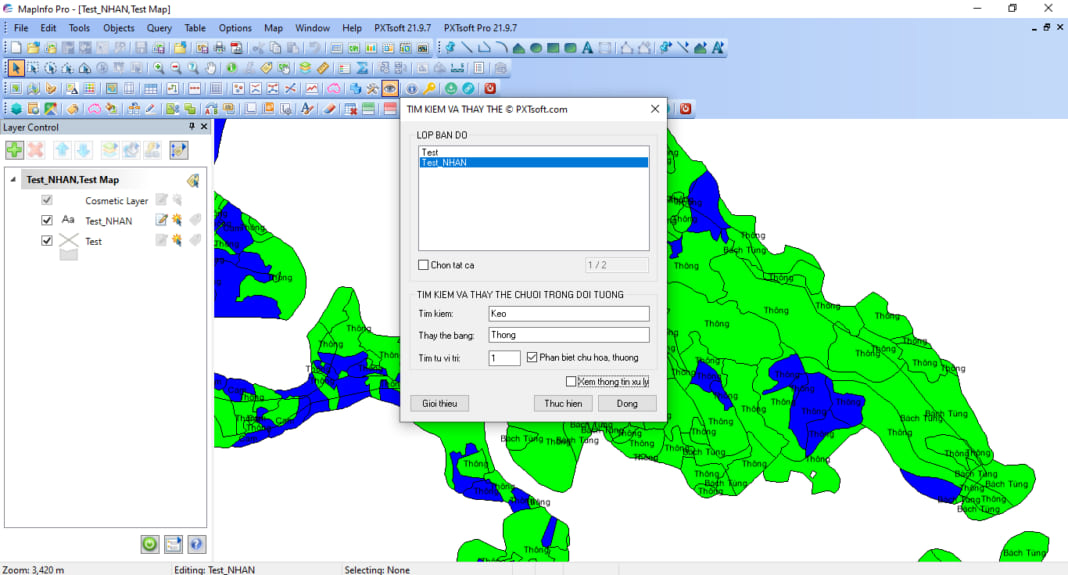Open the File menu
Screen dimensions: 1068x575
click(21, 28)
